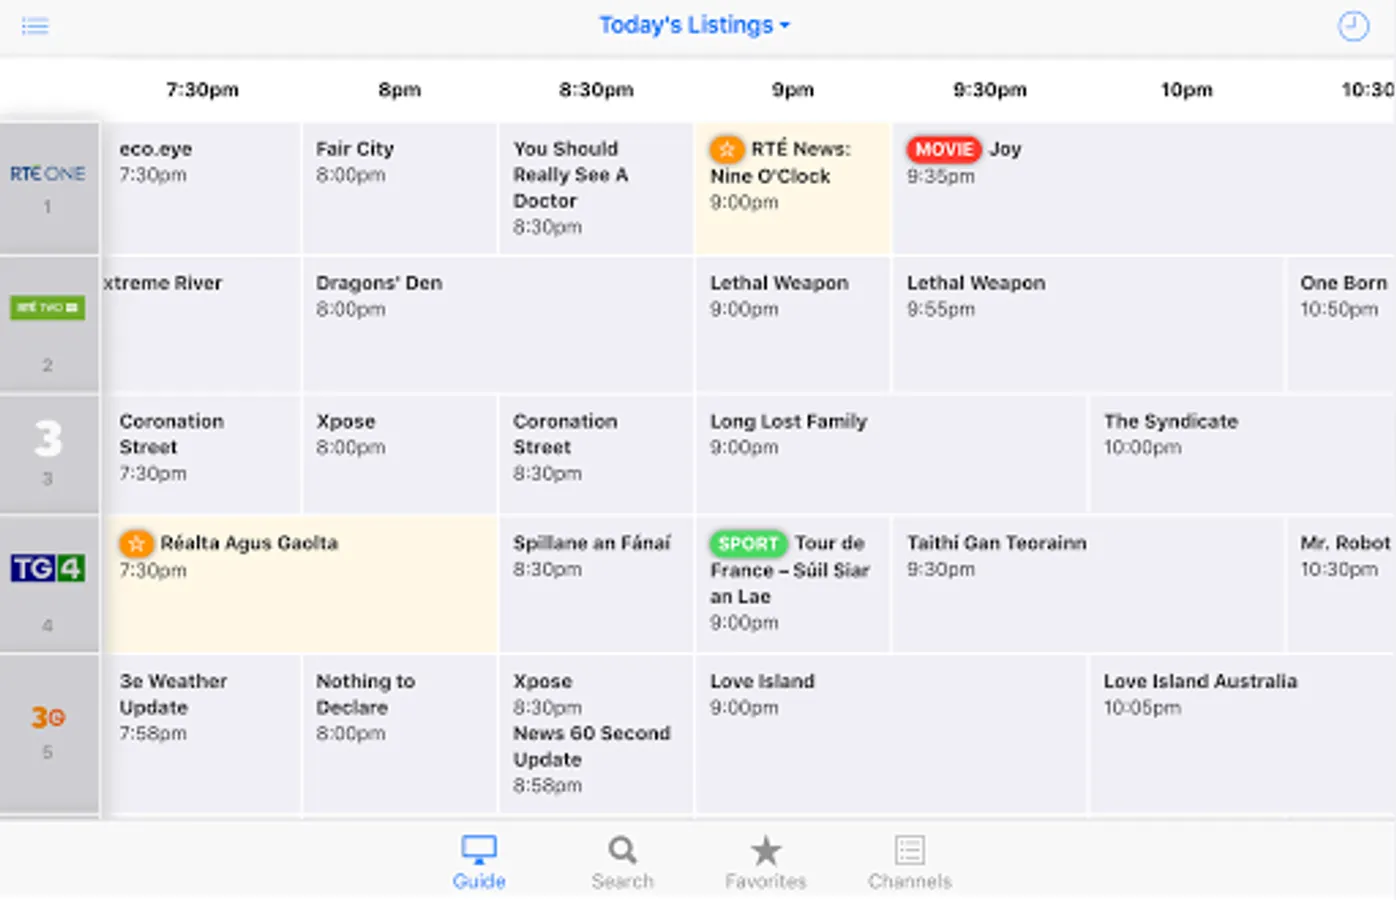Viewport: 1396px width, 900px height.
Task: Click the SPORT badge on Tour de France
Action: 747,544
